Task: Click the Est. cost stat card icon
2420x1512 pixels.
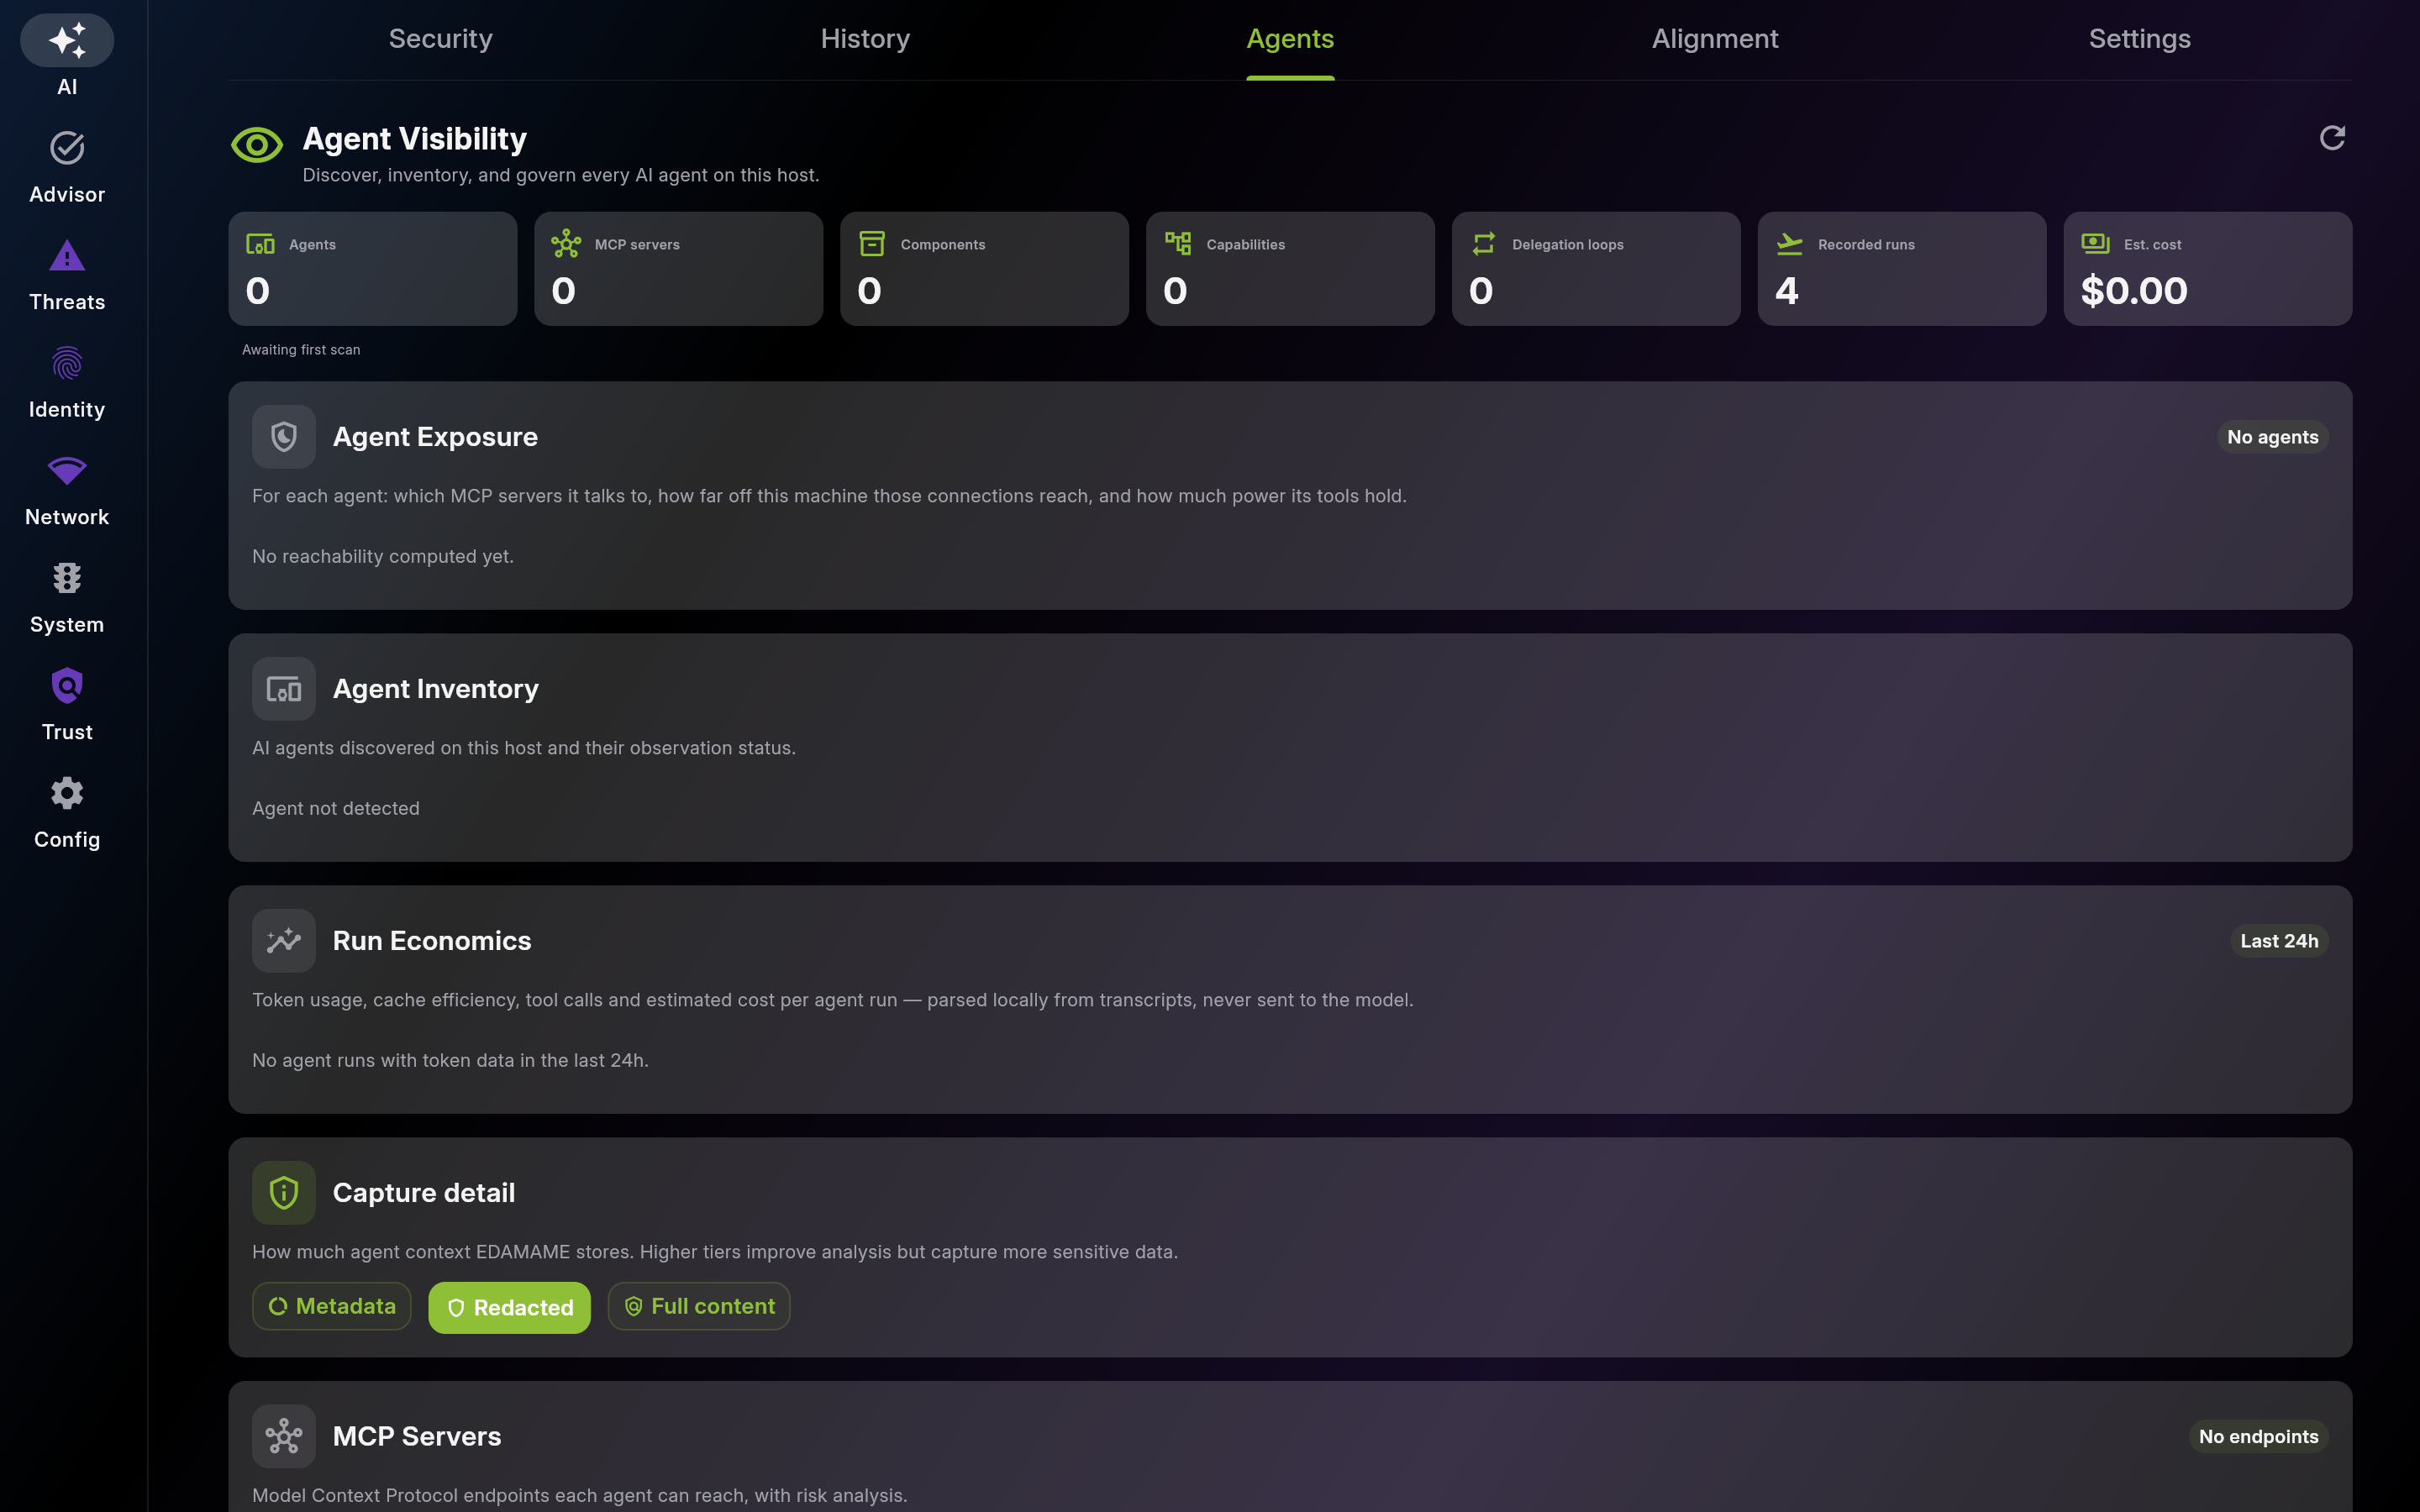Action: point(2095,244)
